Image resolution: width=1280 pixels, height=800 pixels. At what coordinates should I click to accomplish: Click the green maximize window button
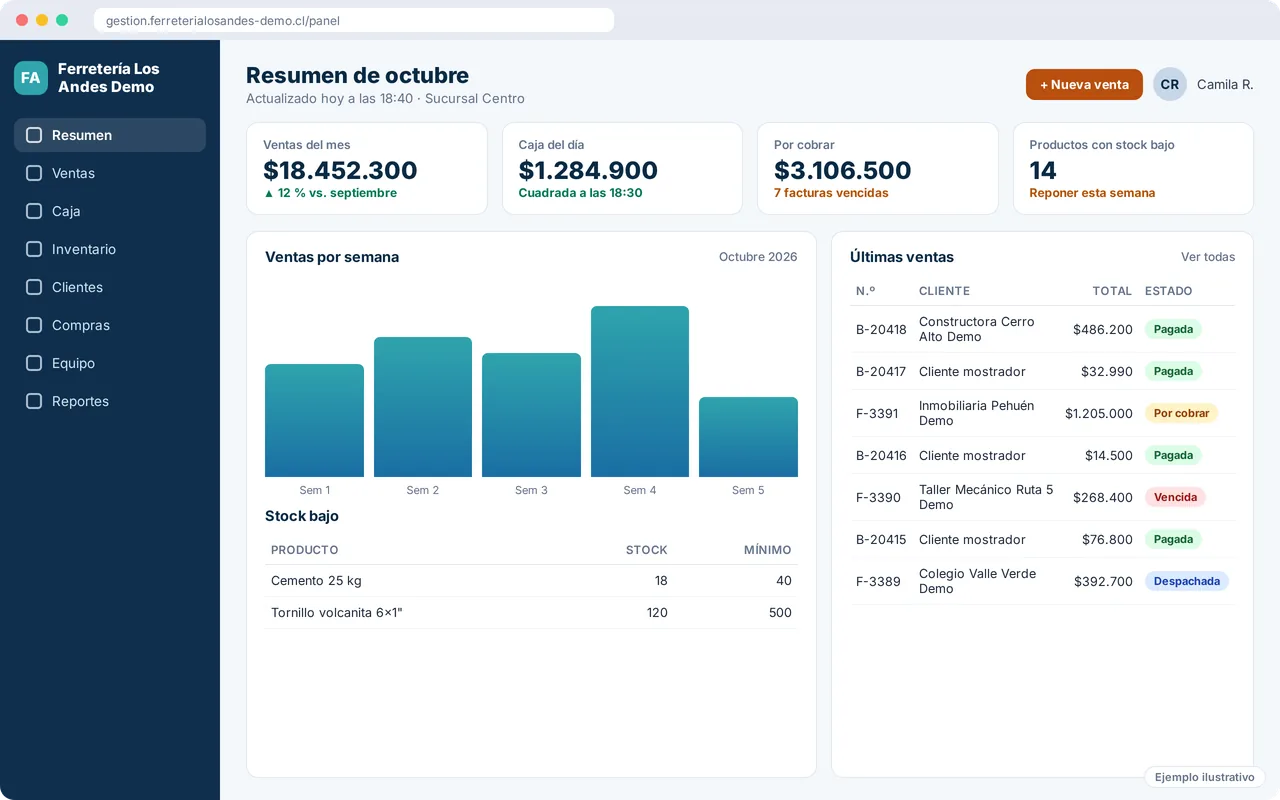tap(62, 20)
